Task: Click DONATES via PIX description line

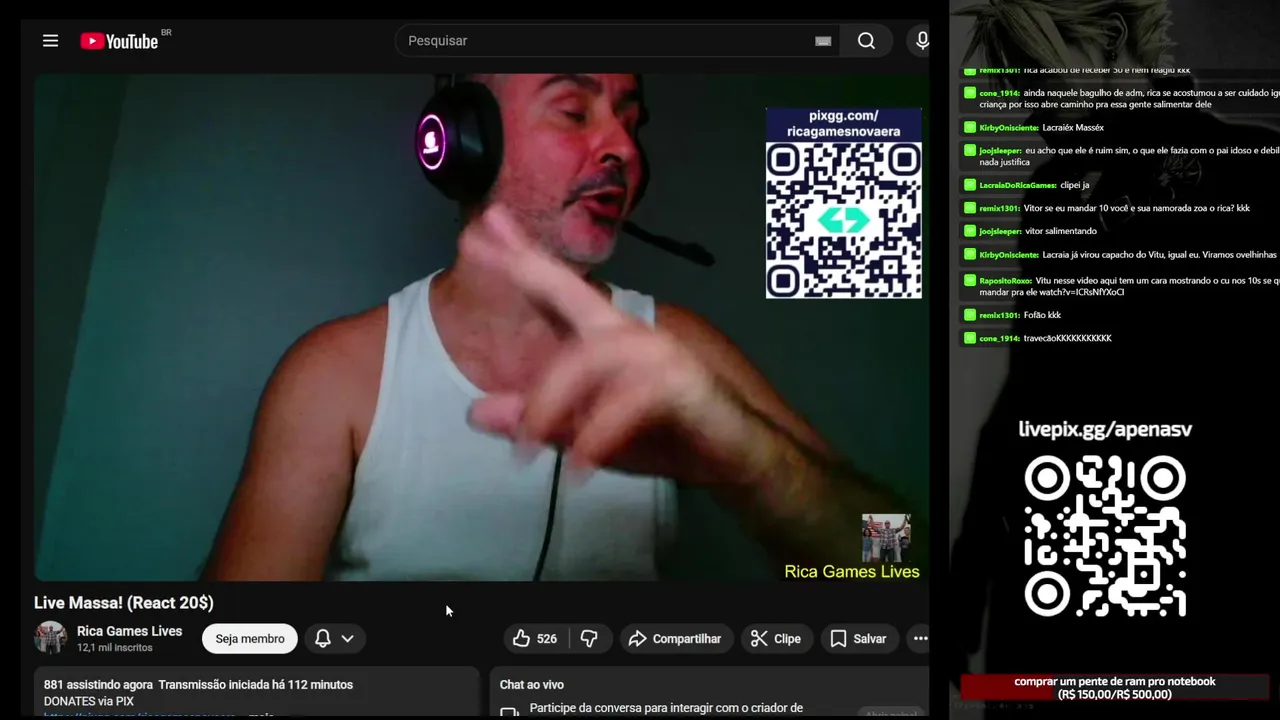Action: coord(89,702)
